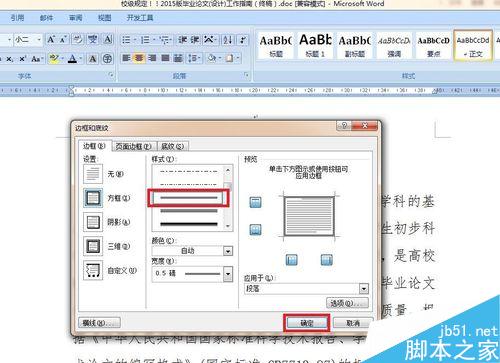Select the 无 (None) border setting
Screen dimensions: 500x363
pyautogui.click(x=93, y=174)
